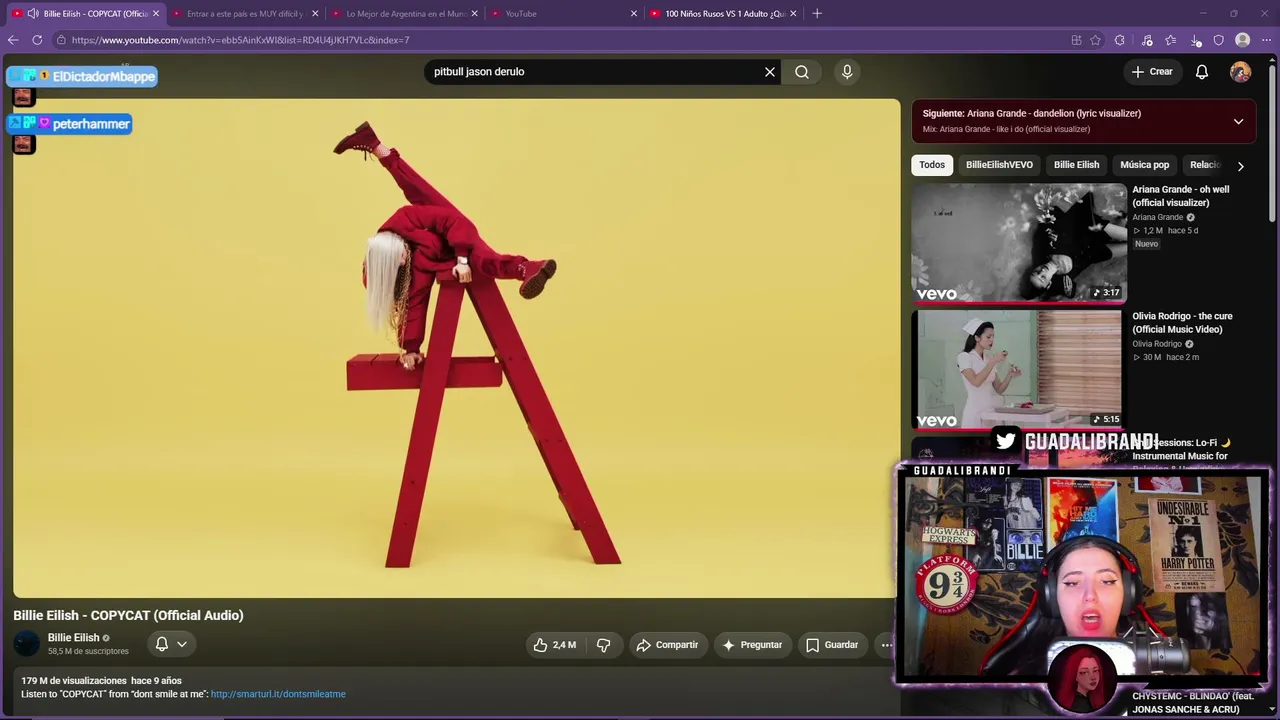The height and width of the screenshot is (720, 1280).
Task: Open the Billie Eilish channel name link
Action: [73, 638]
